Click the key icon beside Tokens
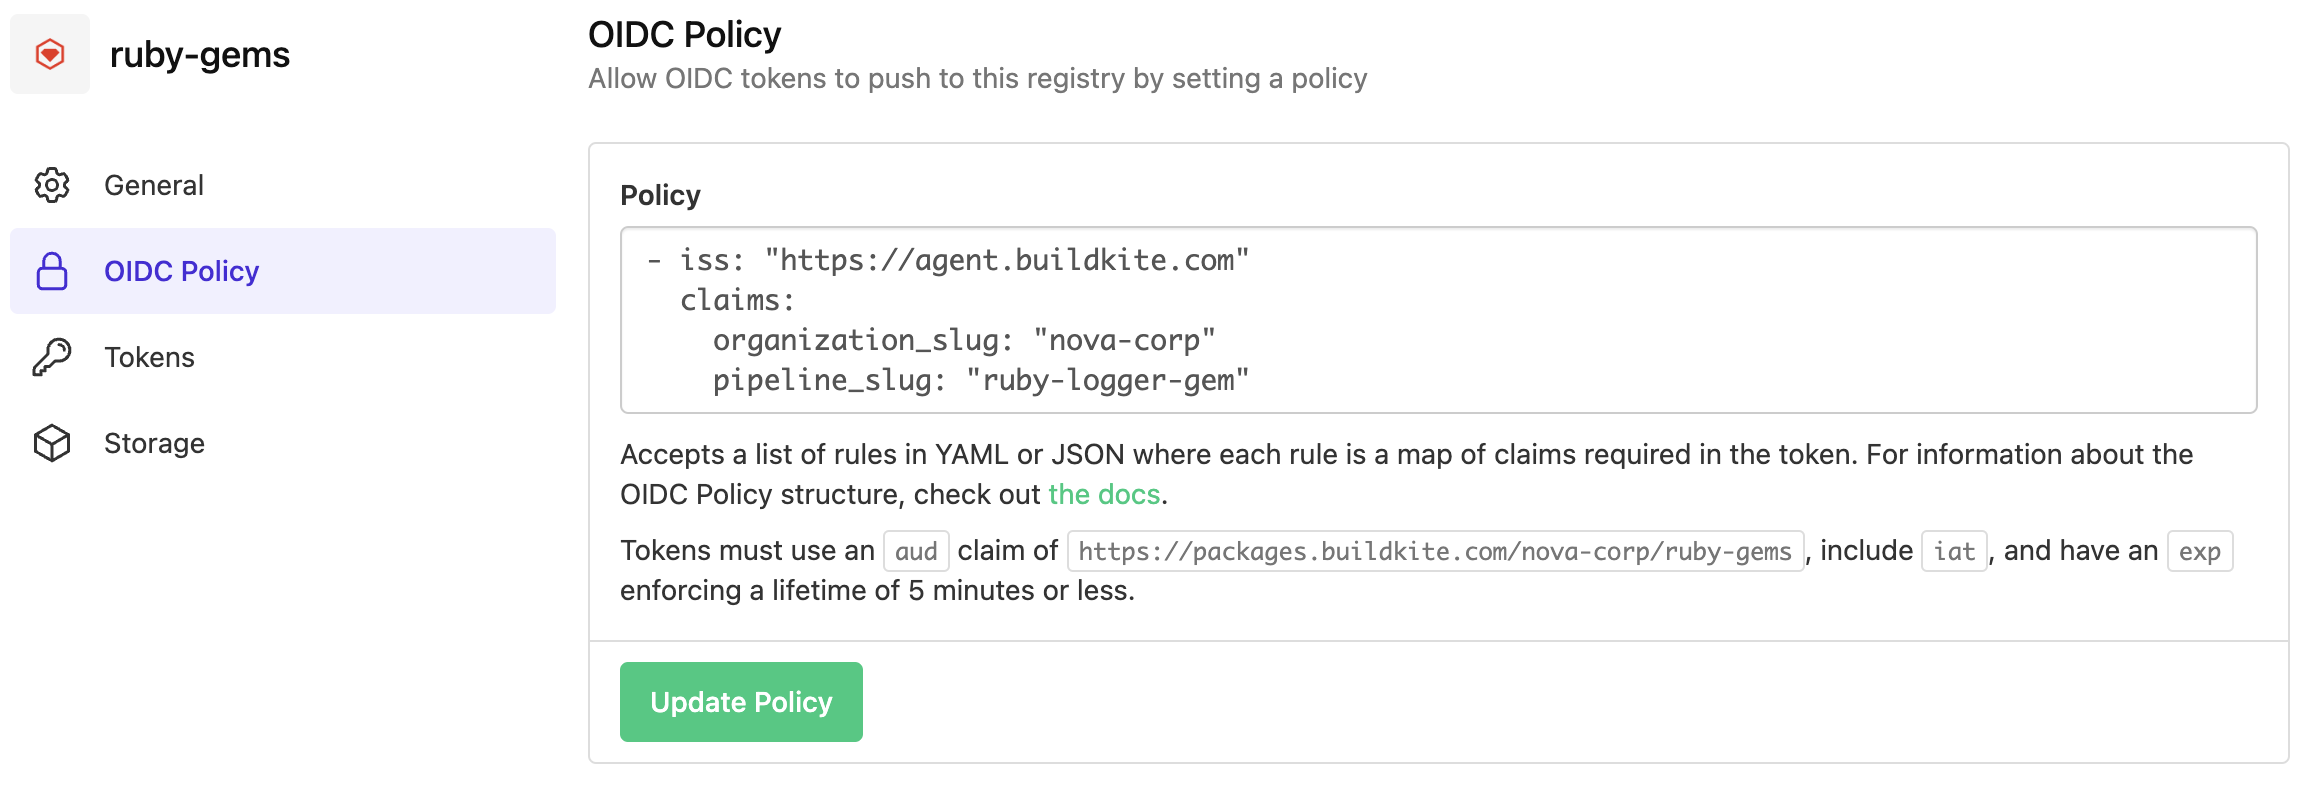This screenshot has height=796, width=2320. [52, 357]
